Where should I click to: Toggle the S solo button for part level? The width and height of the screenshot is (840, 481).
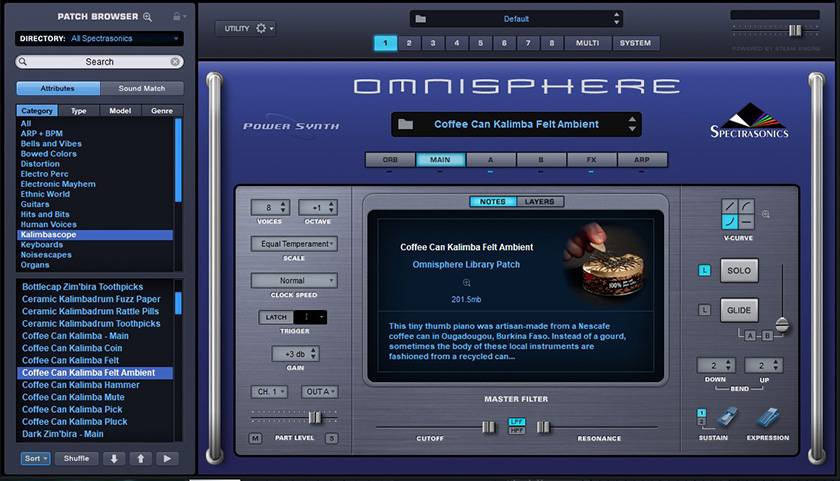point(332,439)
